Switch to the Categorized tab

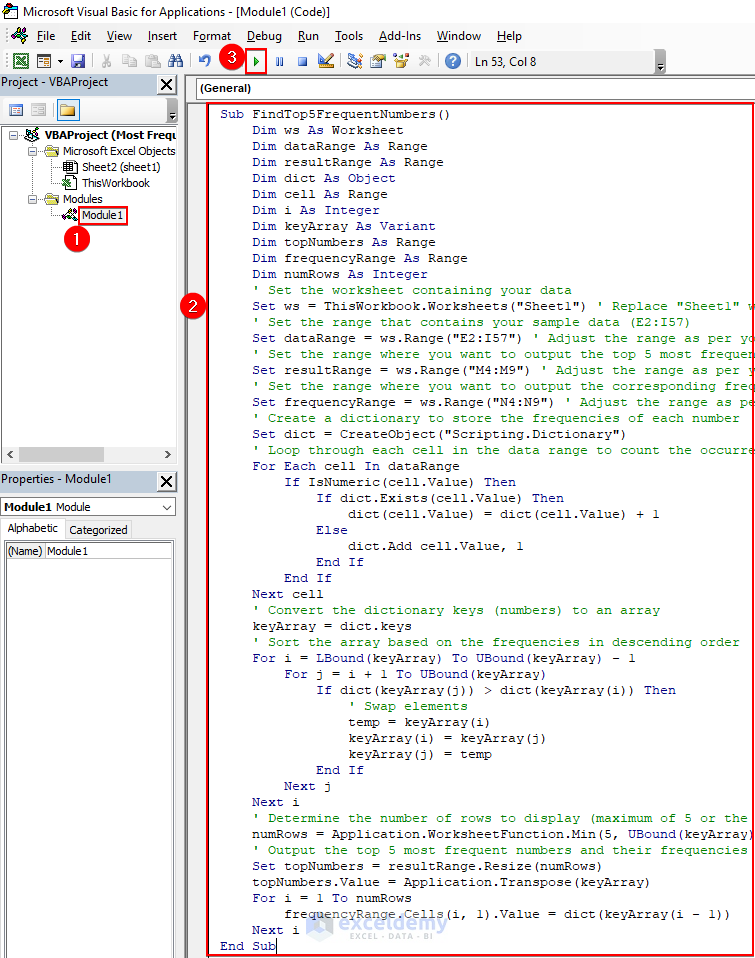tap(98, 530)
